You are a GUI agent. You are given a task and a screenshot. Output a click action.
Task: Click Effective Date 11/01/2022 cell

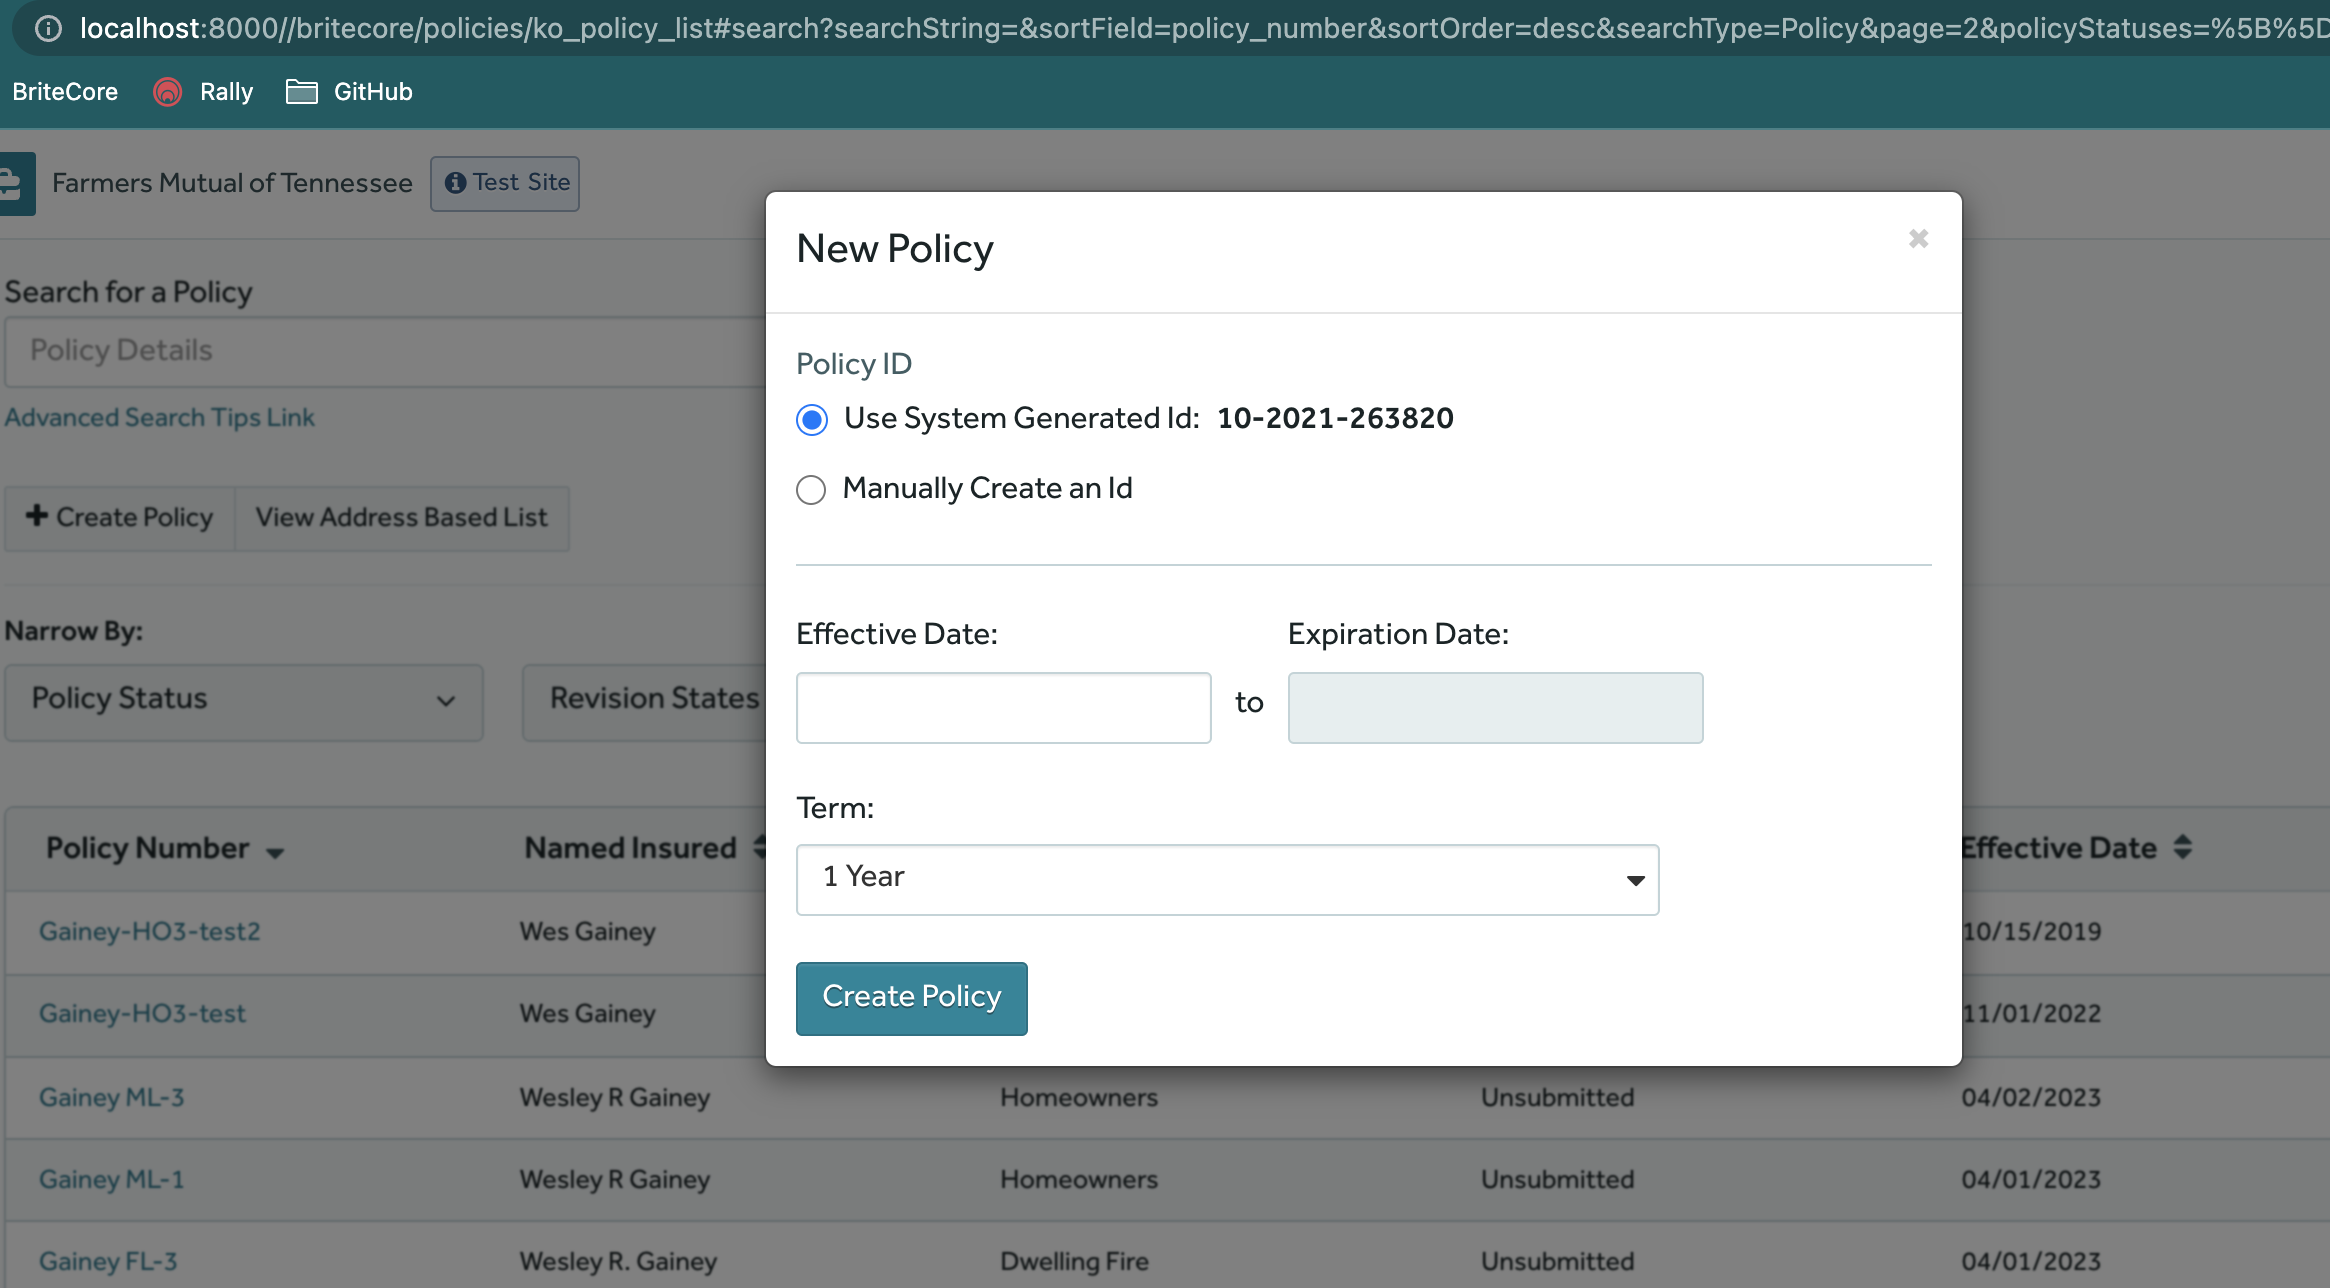2031,1013
